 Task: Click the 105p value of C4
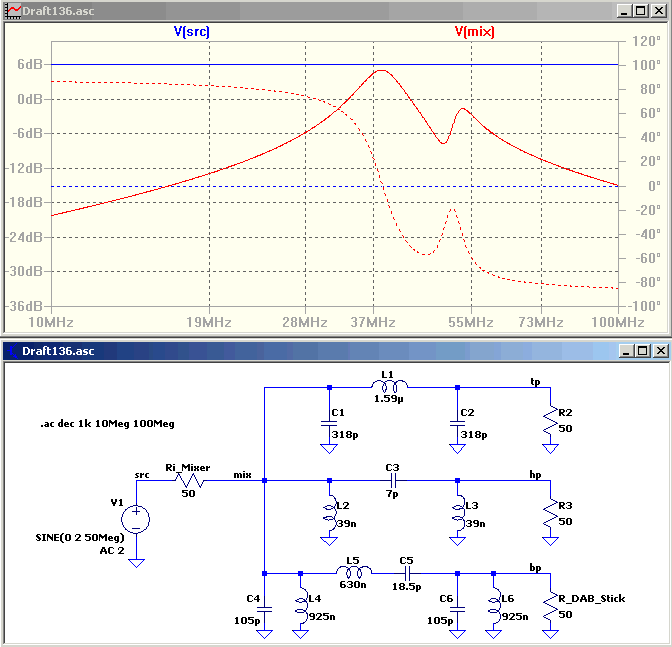(247, 620)
